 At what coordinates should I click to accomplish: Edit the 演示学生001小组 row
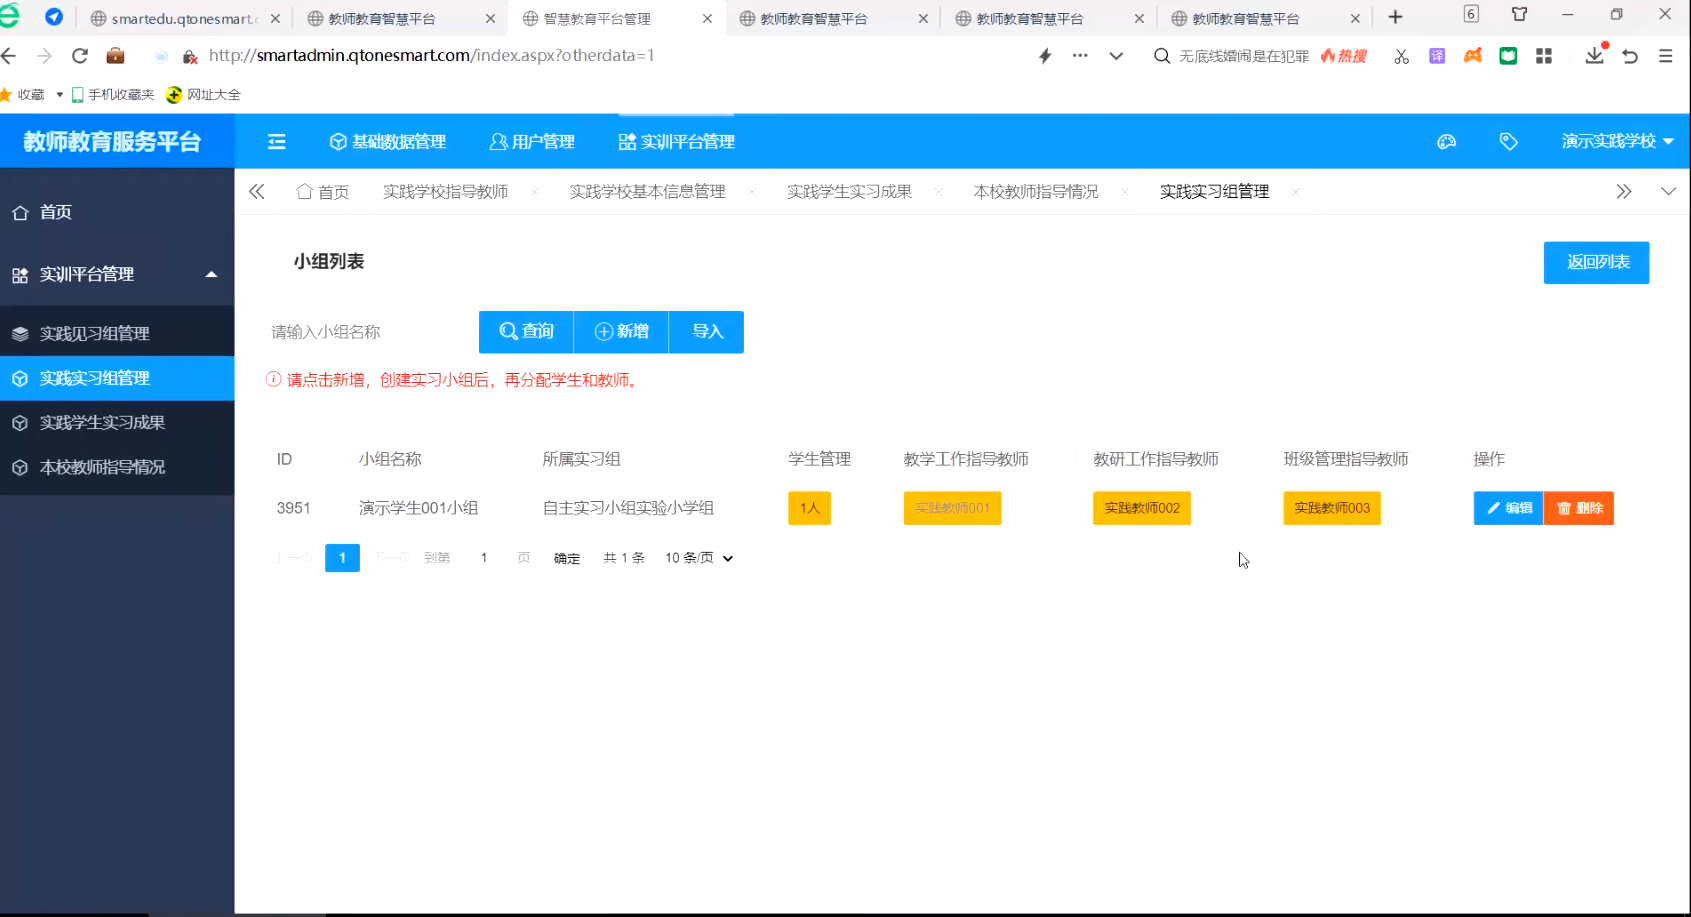1508,508
